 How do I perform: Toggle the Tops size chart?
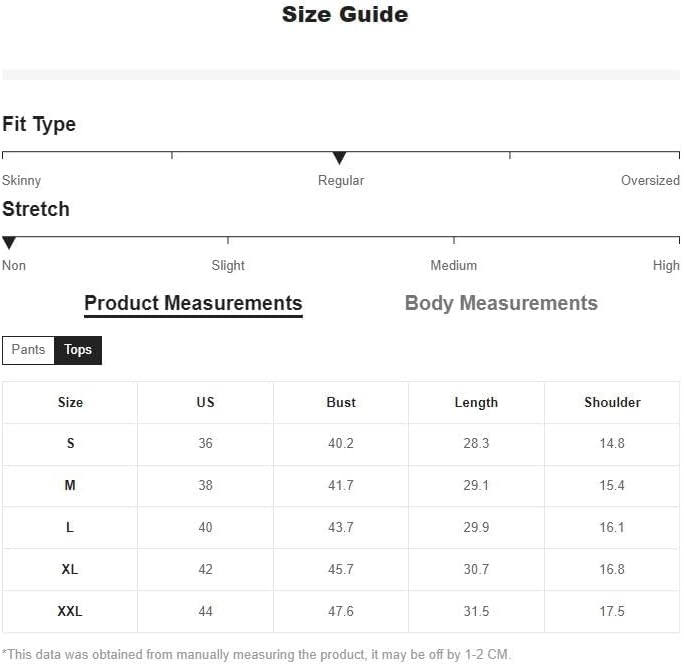(78, 350)
